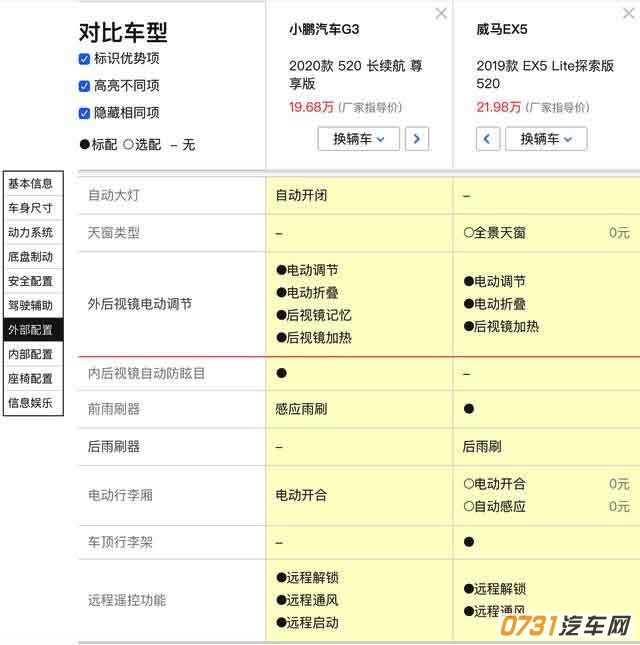Click the 电动行李厢 row label

(121, 495)
